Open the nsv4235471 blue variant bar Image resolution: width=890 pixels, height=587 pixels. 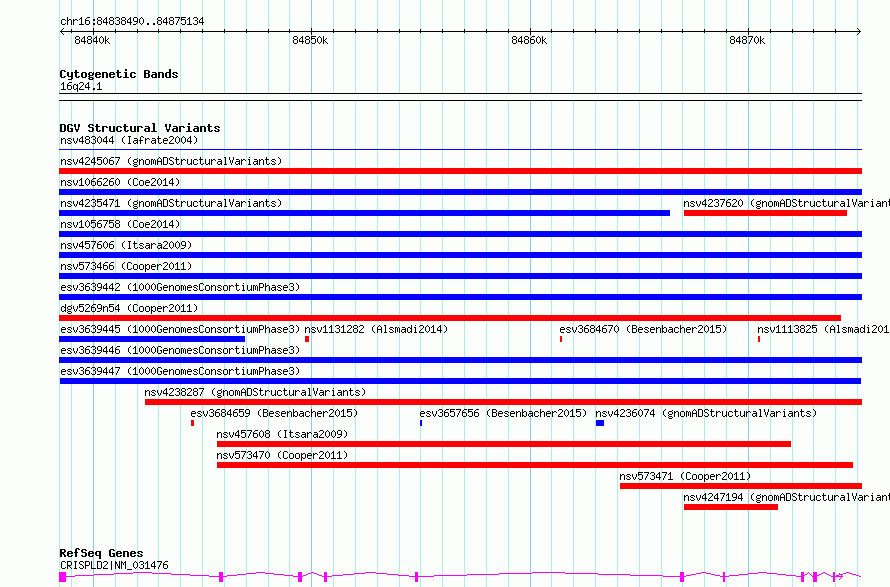(364, 213)
